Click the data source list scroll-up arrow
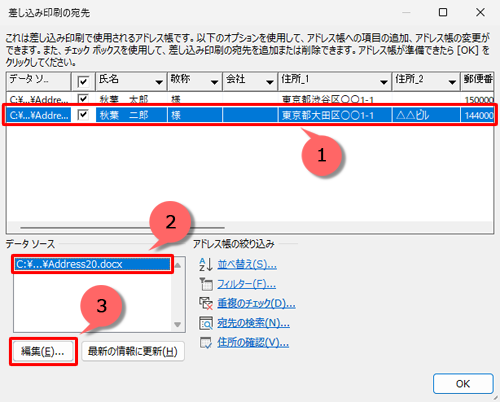 [178, 265]
